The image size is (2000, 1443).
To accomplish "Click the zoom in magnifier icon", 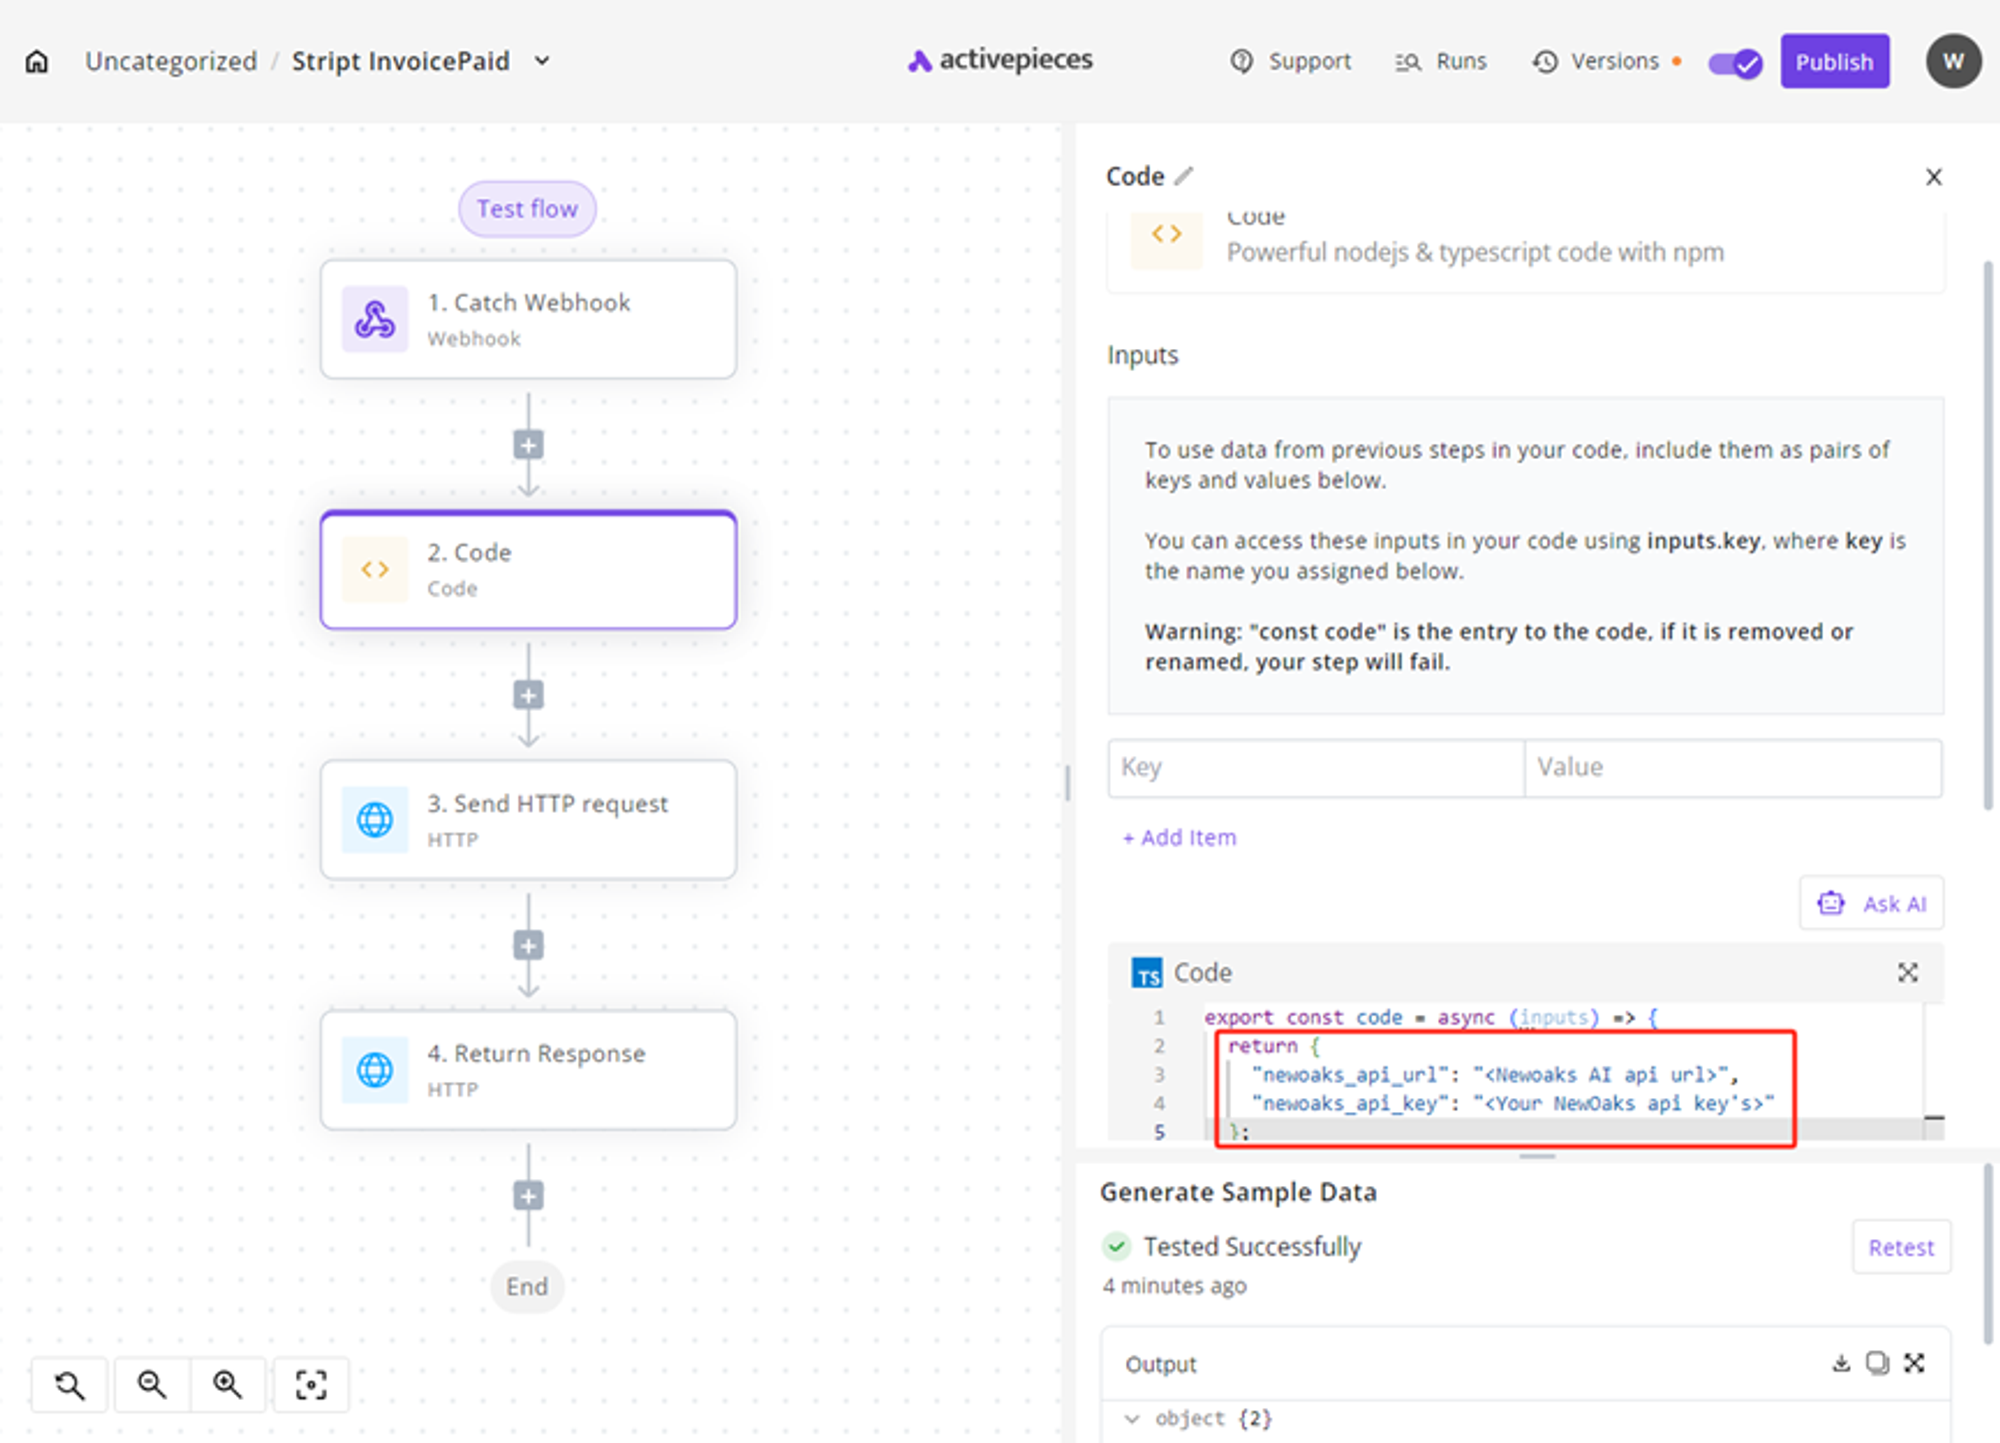I will 228,1385.
